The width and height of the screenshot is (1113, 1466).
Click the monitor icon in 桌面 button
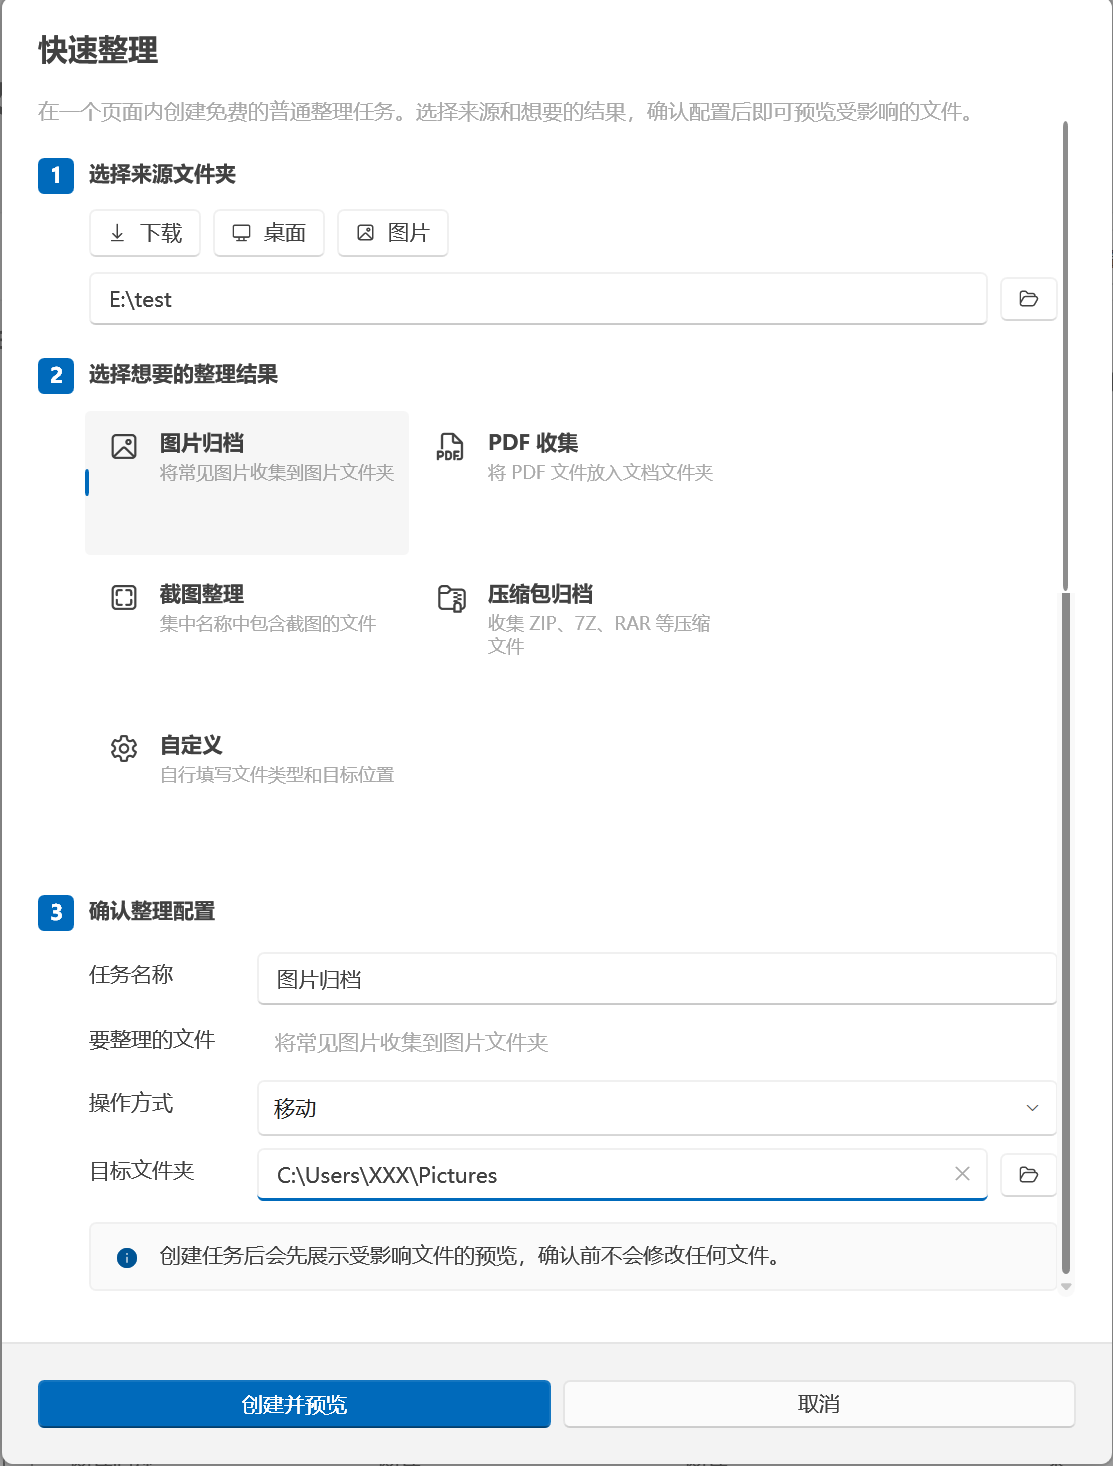241,233
